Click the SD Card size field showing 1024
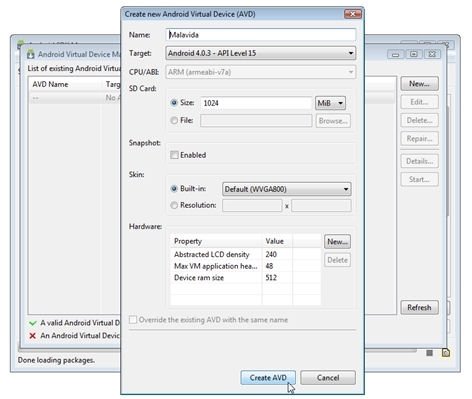Image resolution: width=472 pixels, height=399 pixels. click(256, 103)
